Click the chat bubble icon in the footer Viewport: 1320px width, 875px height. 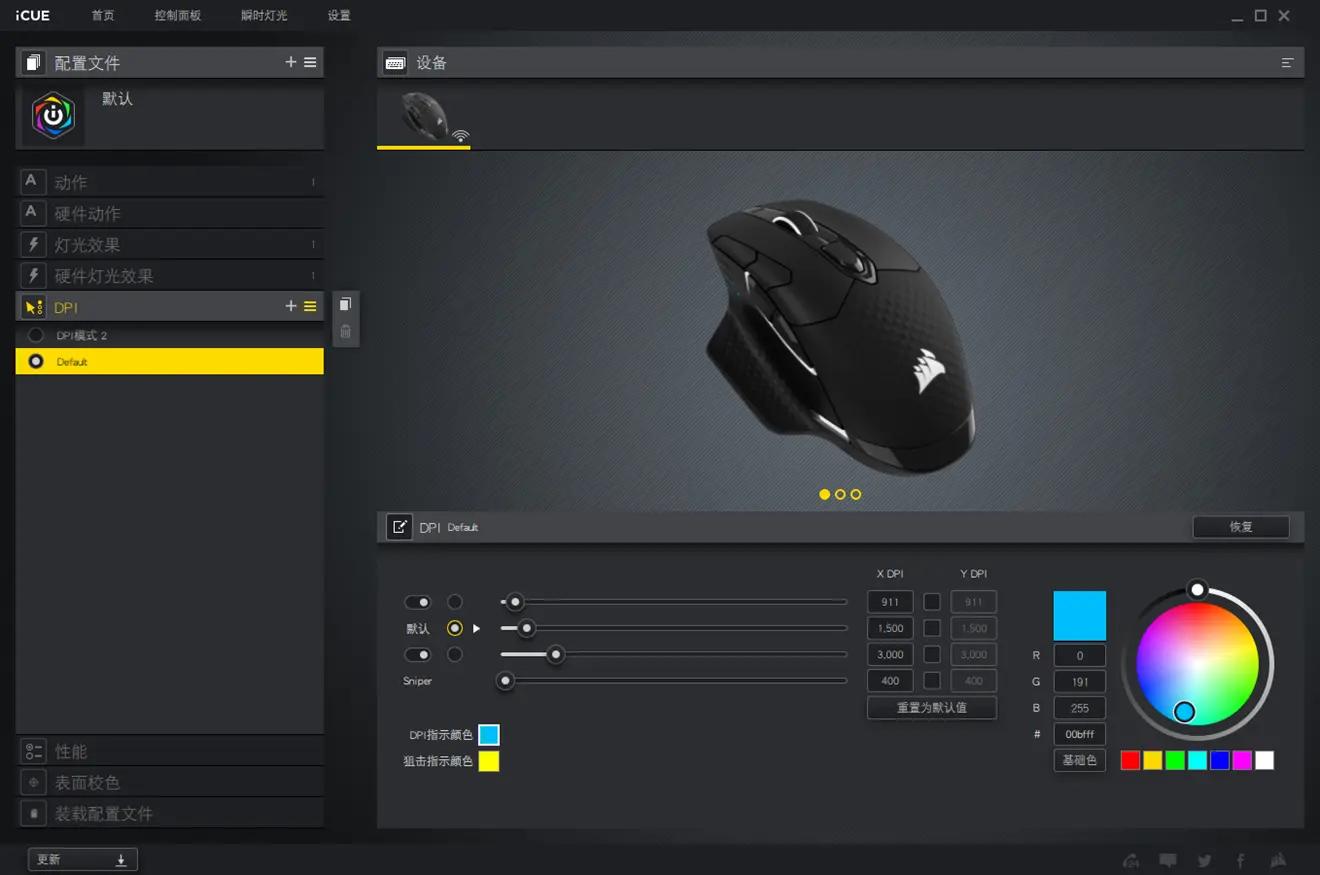coord(1167,860)
